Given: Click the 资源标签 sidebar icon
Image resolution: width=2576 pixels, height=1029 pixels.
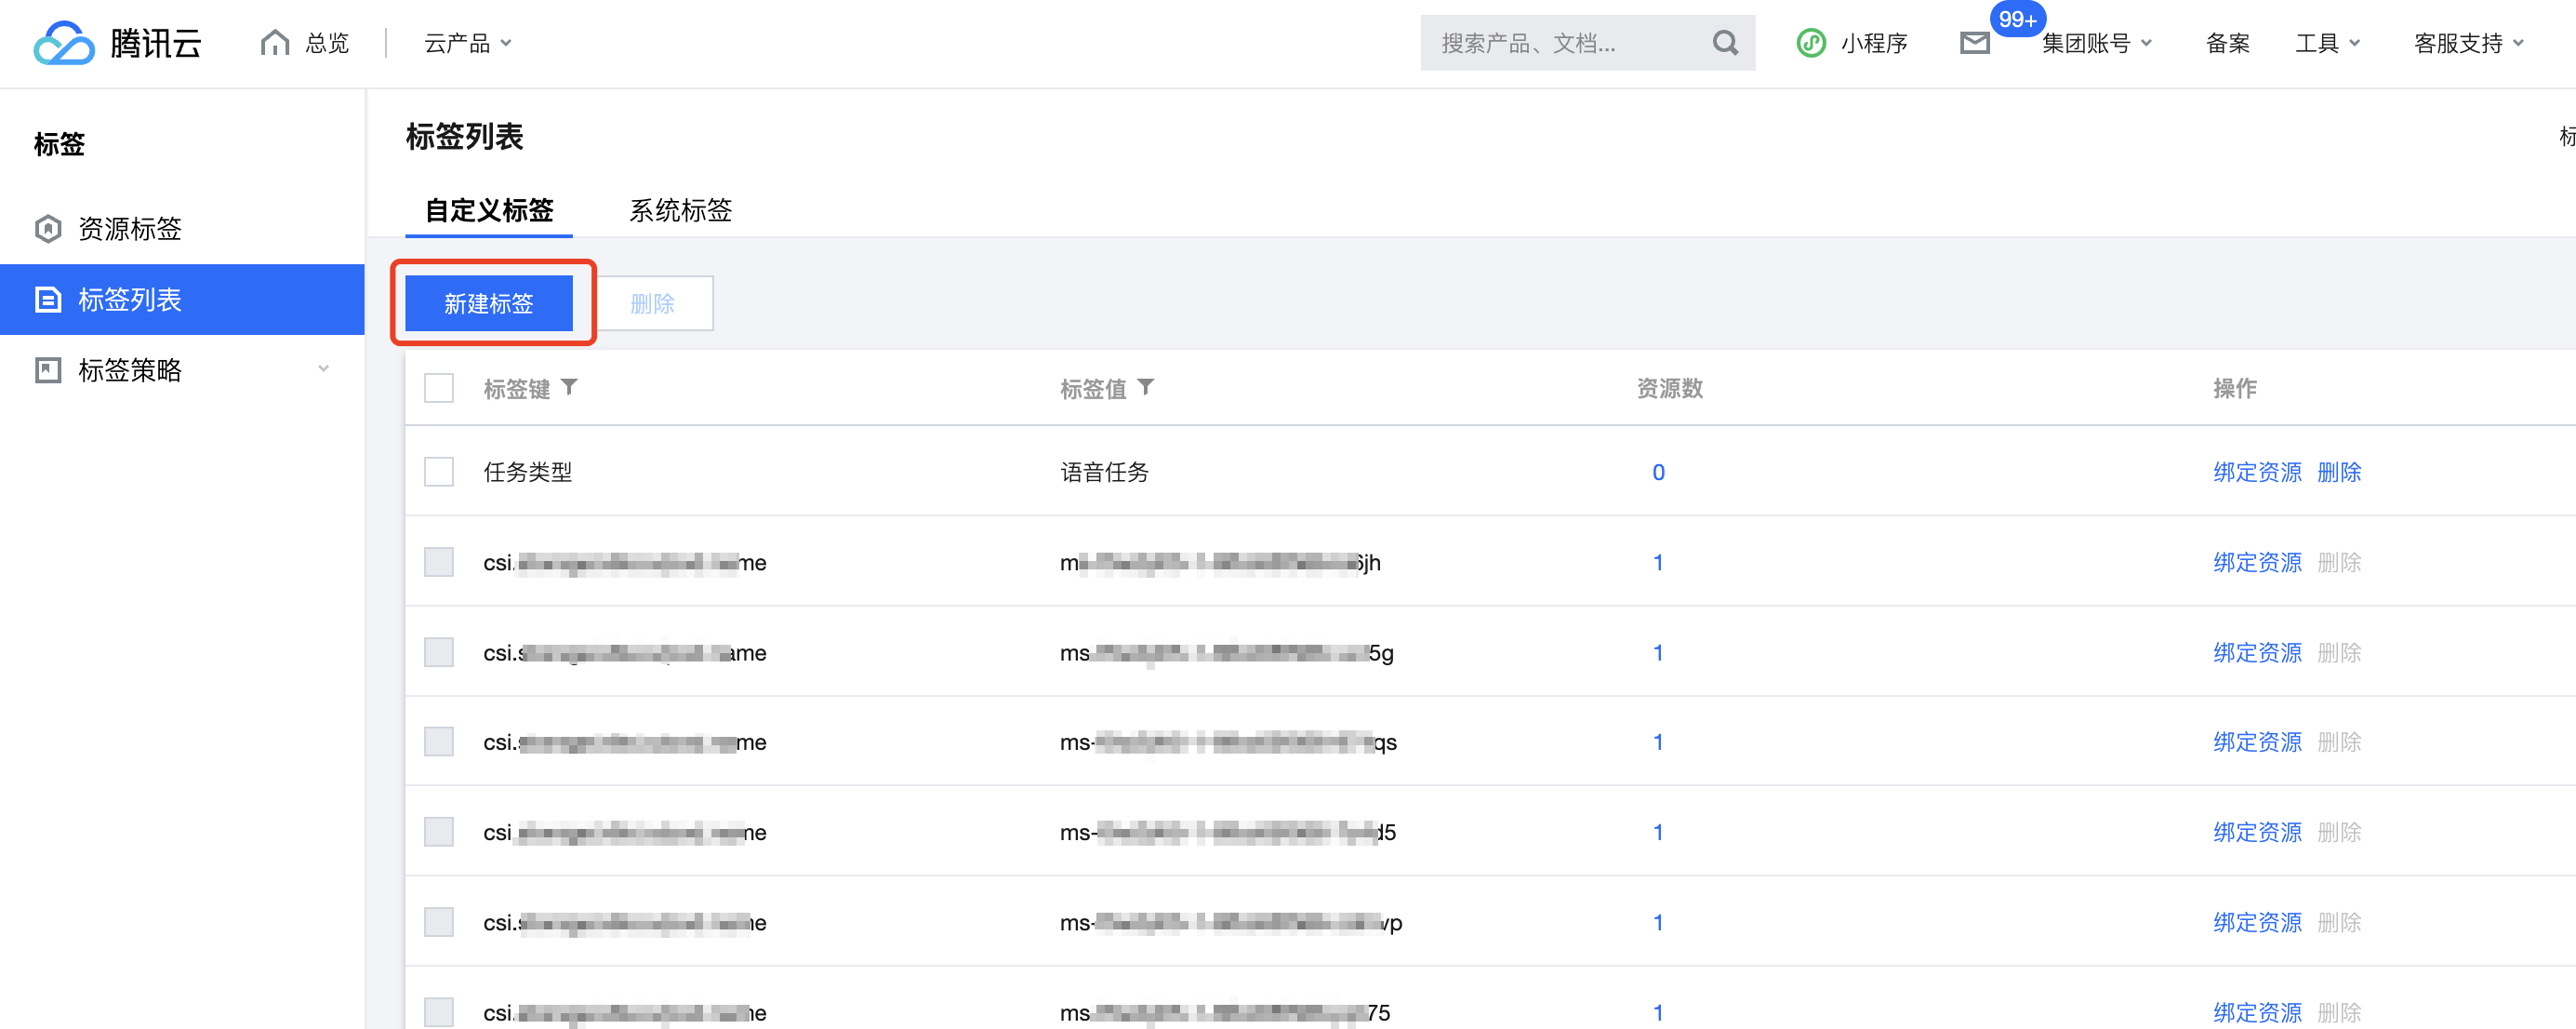Looking at the screenshot, I should pos(48,229).
